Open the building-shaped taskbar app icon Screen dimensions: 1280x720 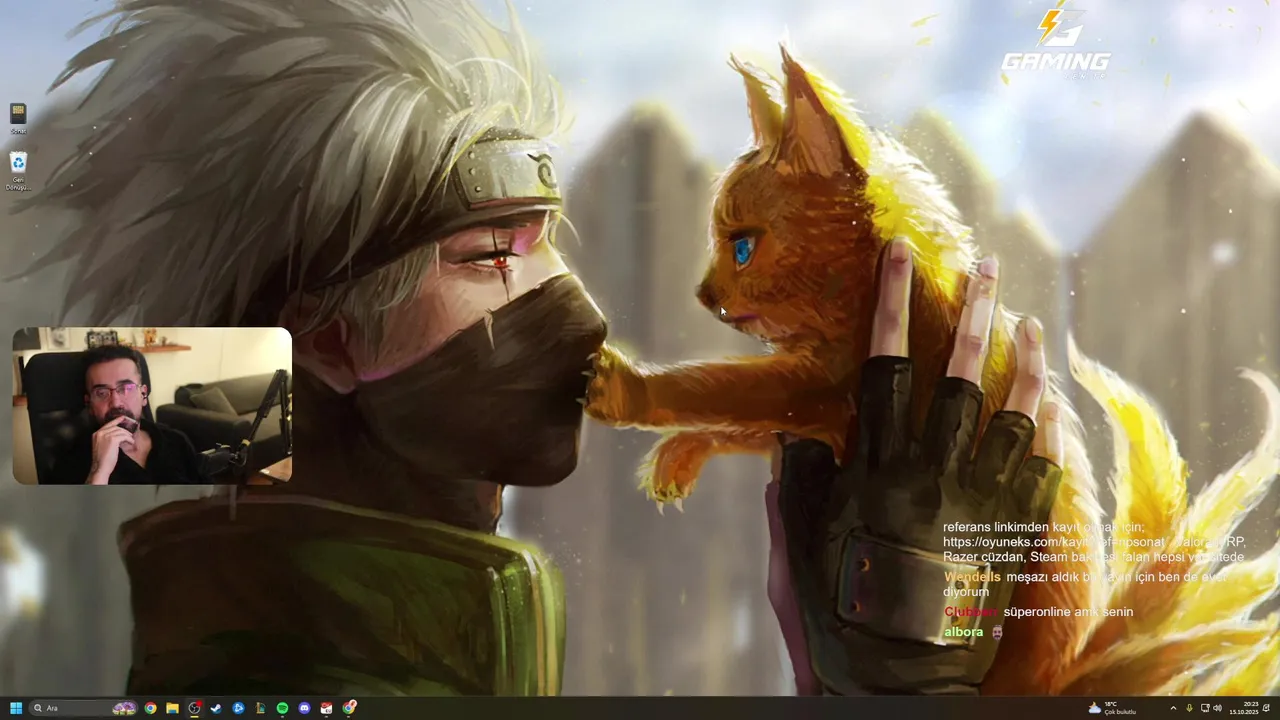pyautogui.click(x=260, y=708)
